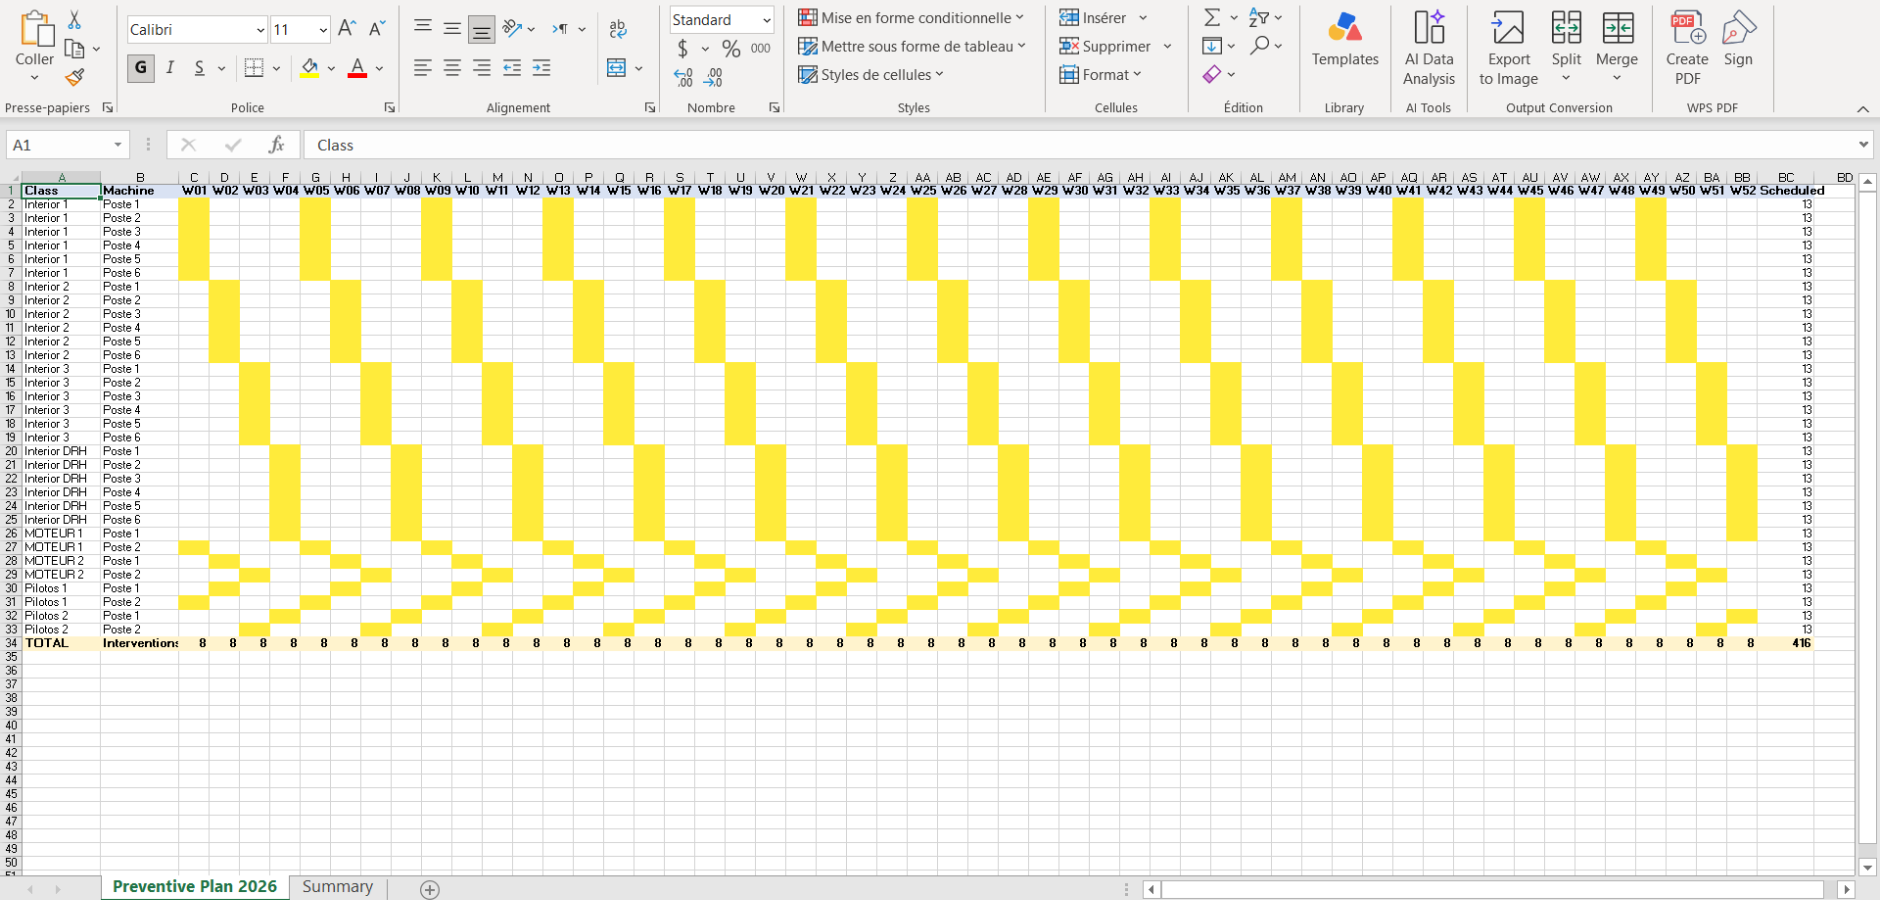Open the Insérer cells menu

click(x=1103, y=17)
